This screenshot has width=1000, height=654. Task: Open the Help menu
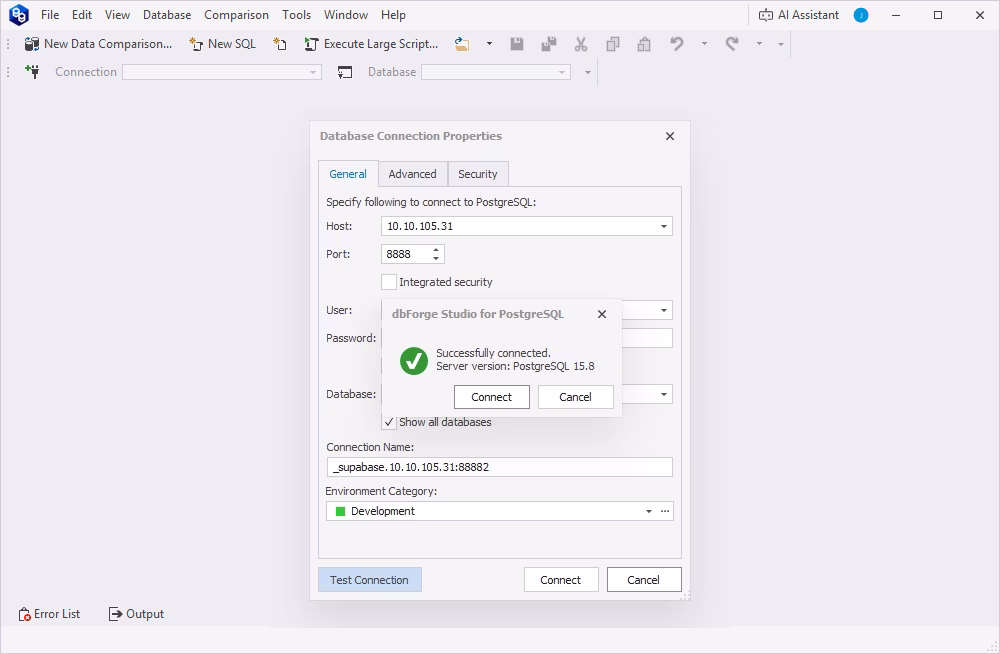click(x=393, y=15)
